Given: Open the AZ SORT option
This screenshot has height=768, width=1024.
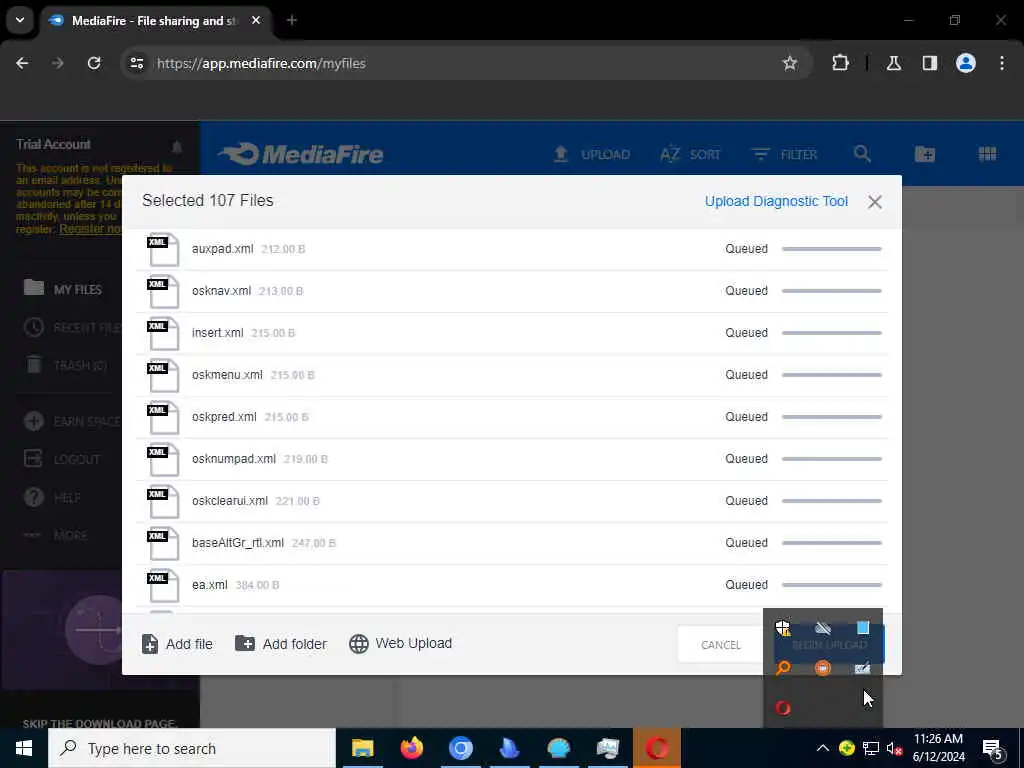Looking at the screenshot, I should tap(690, 154).
